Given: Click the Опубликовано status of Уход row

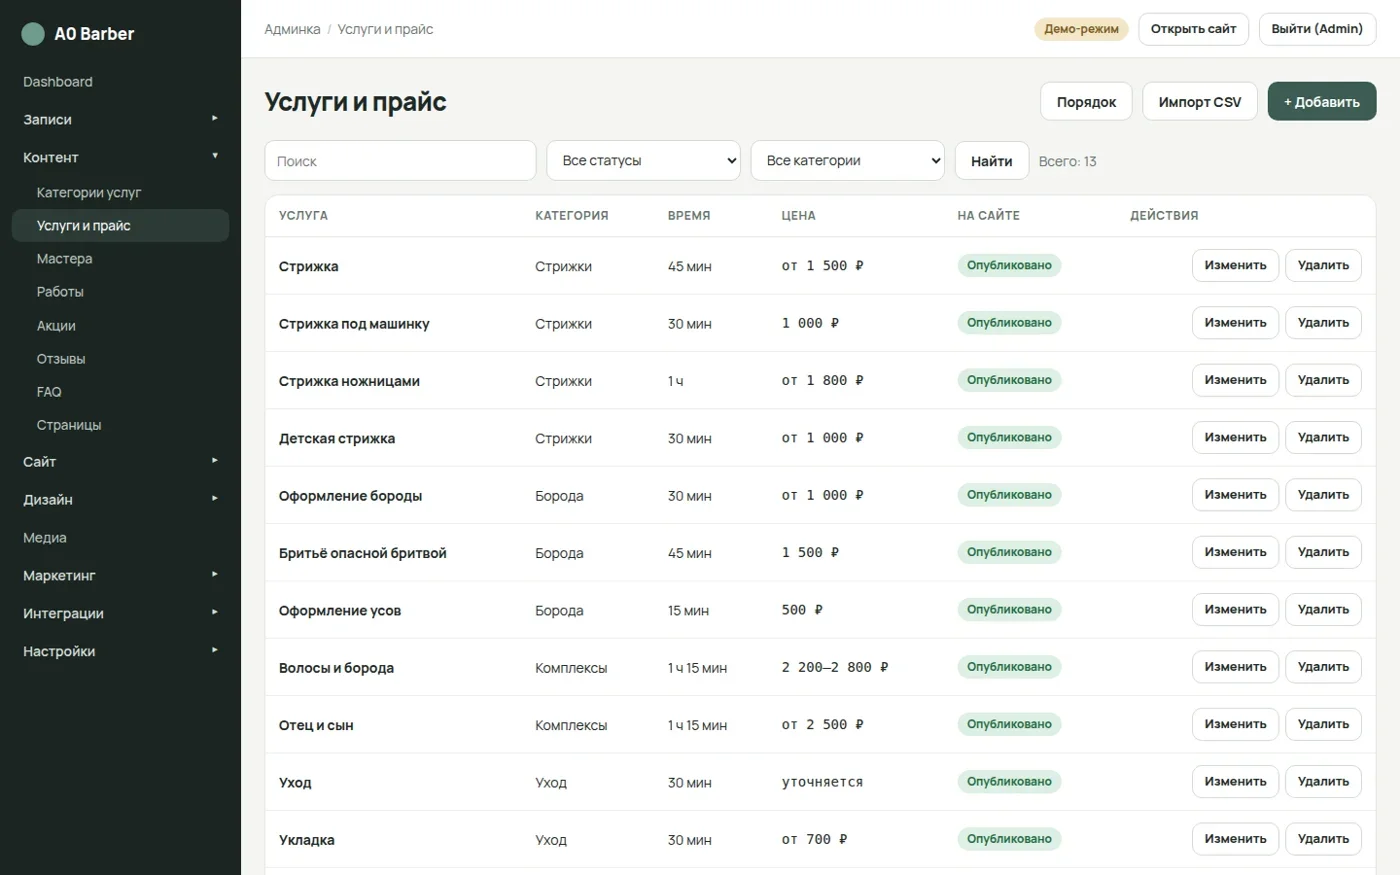Looking at the screenshot, I should tap(1009, 782).
